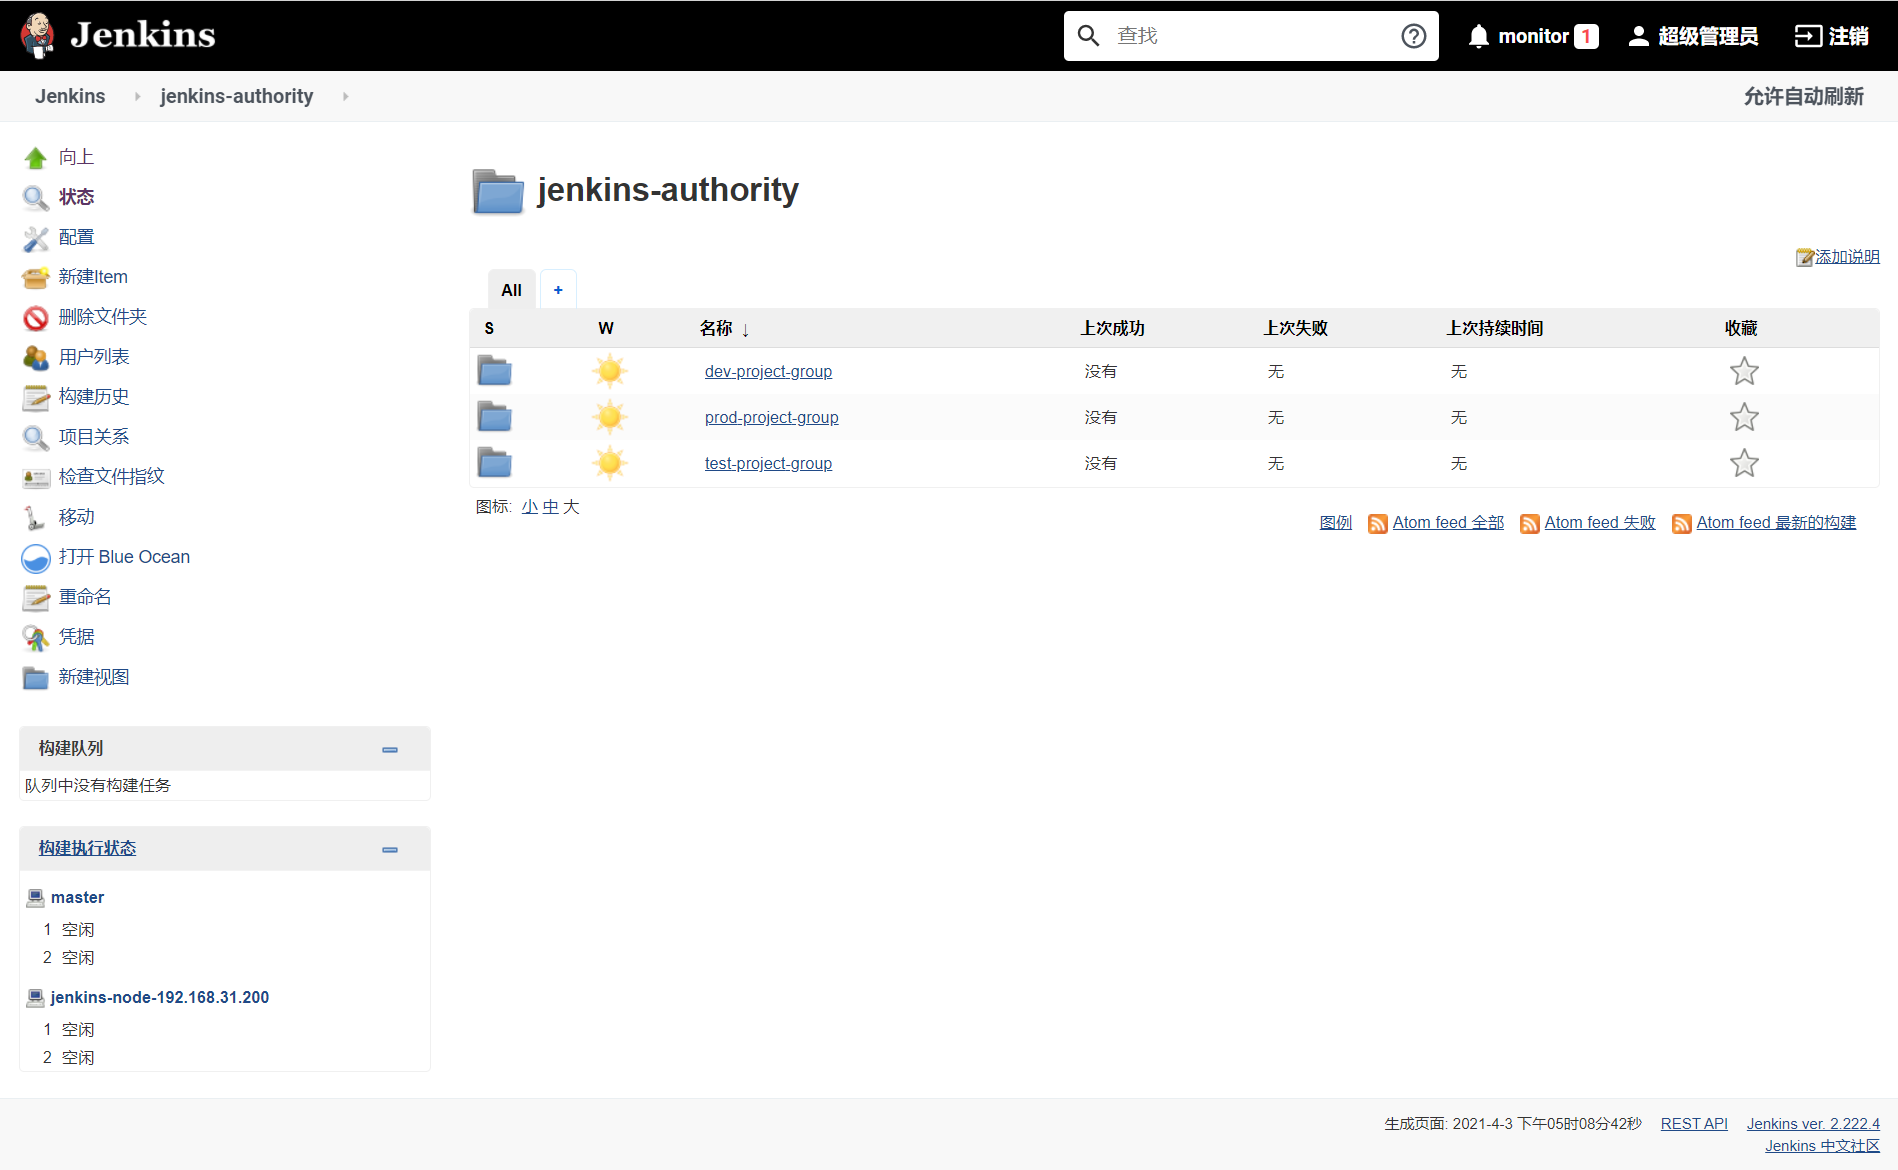Expand breadcrumb arrow after Jenkins

tap(137, 96)
